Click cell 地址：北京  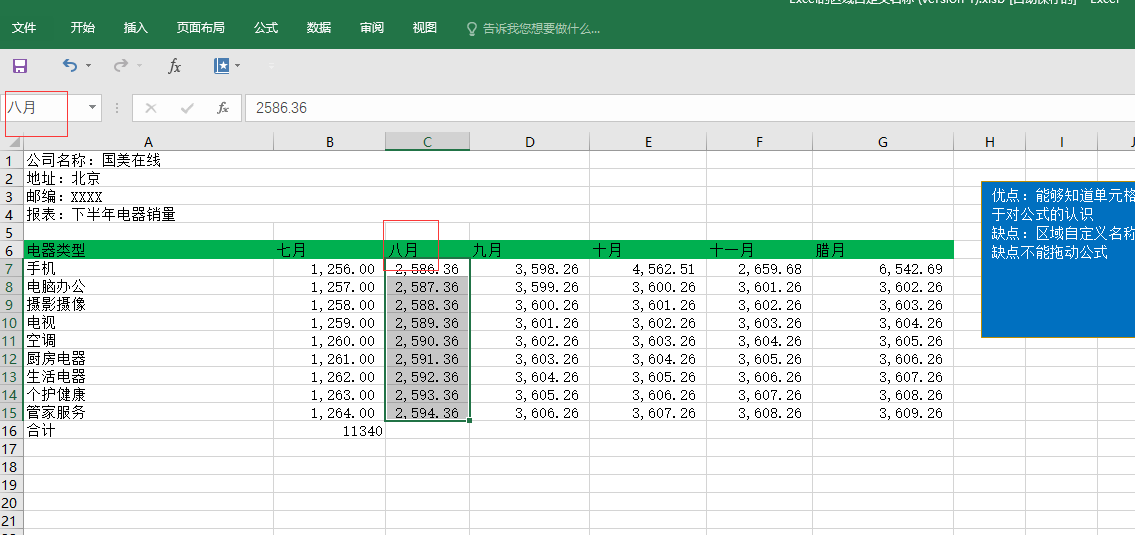tap(148, 178)
